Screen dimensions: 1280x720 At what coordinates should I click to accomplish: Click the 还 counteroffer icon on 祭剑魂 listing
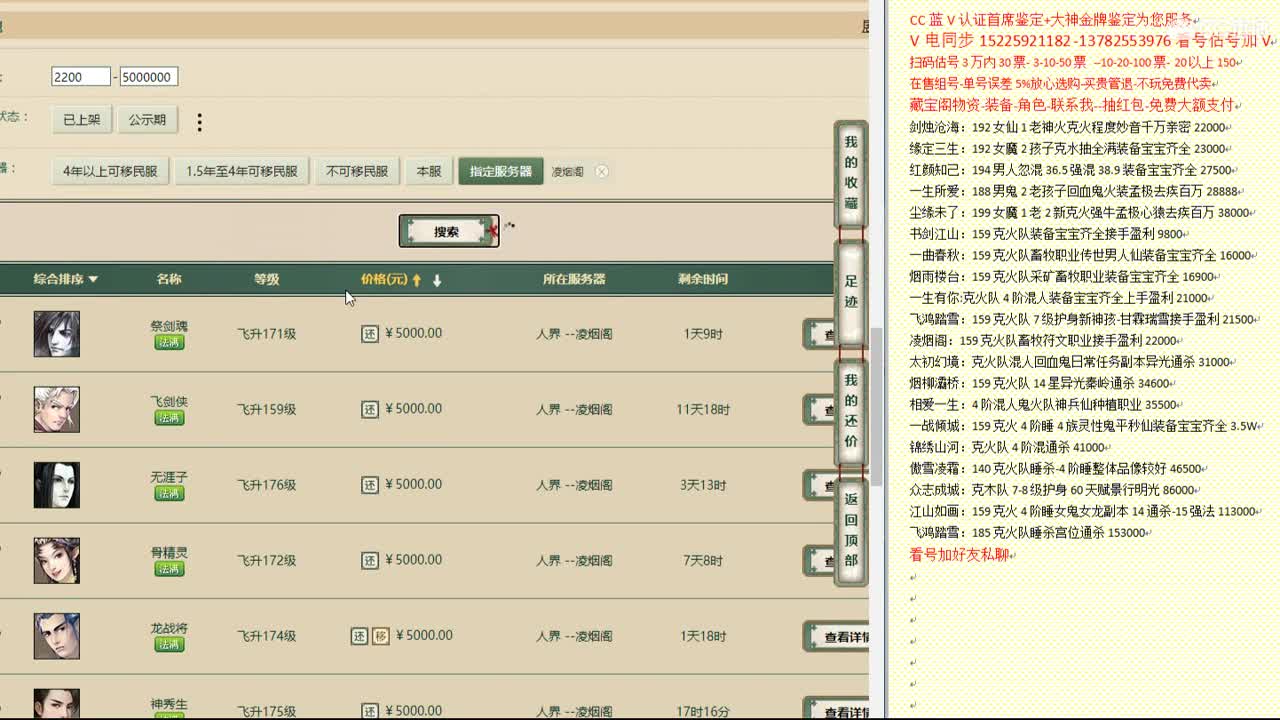pos(371,332)
